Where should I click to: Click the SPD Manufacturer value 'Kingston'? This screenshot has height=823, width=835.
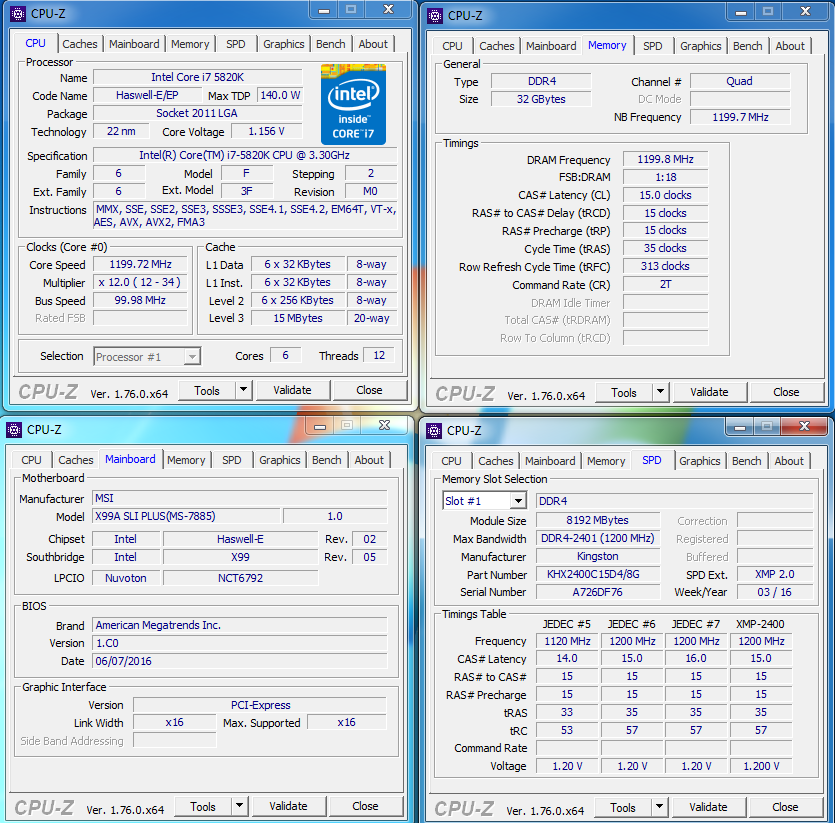coord(598,557)
